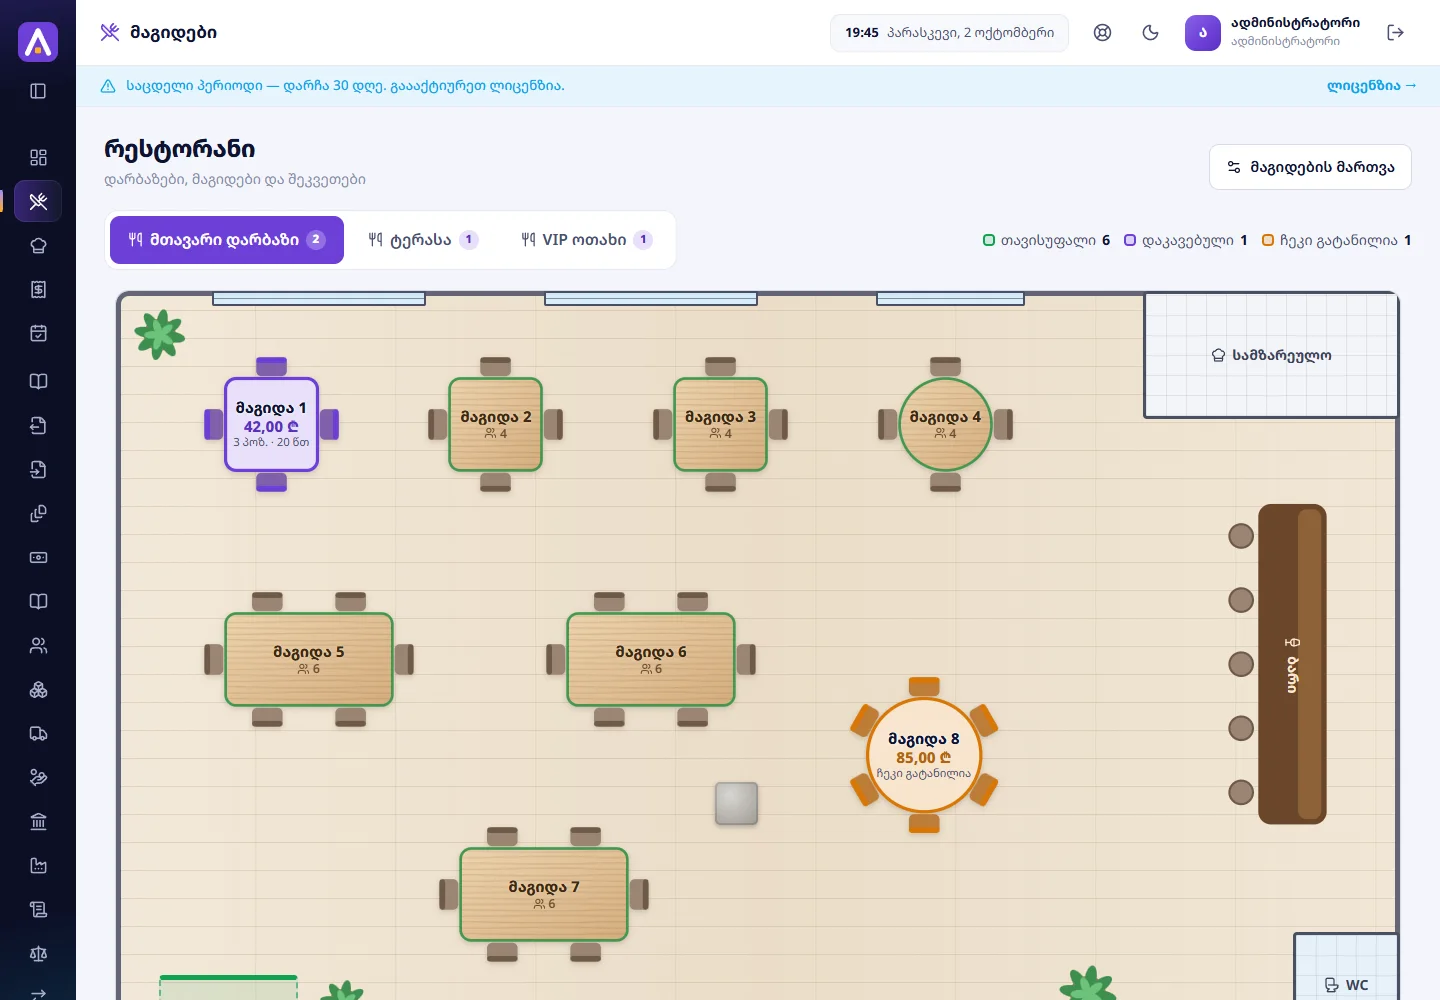Open table მაგიდა 8 with 85,00 bill
Viewport: 1440px width, 1000px height.
coord(924,755)
